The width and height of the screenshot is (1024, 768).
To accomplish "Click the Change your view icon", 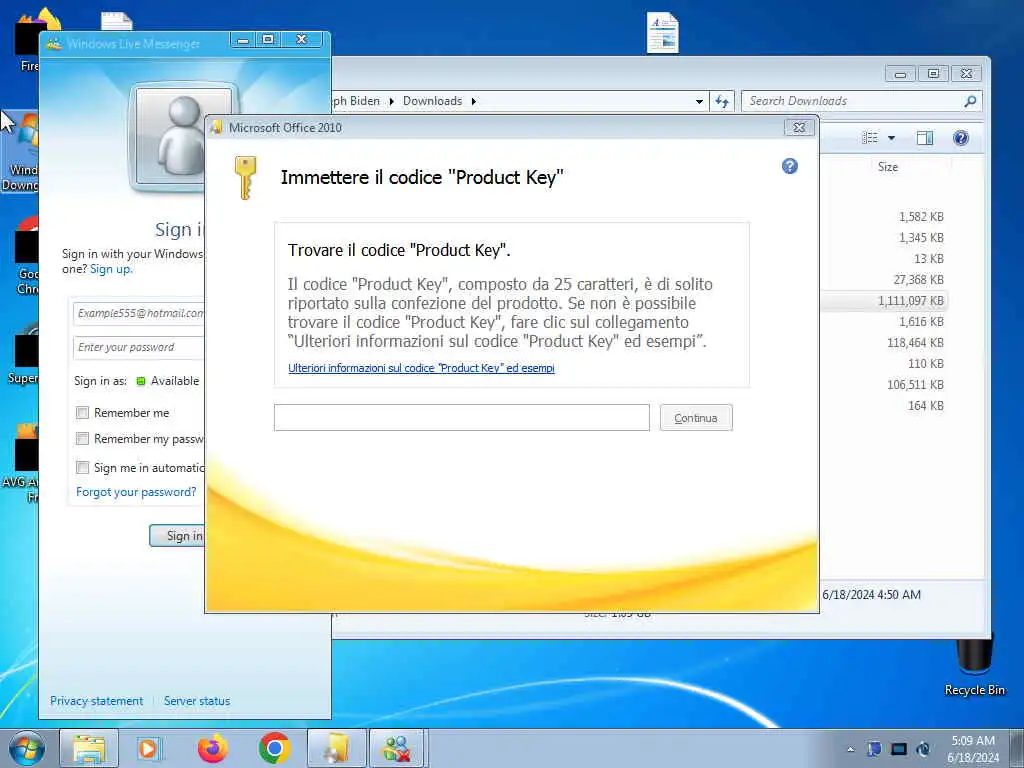I will point(870,138).
